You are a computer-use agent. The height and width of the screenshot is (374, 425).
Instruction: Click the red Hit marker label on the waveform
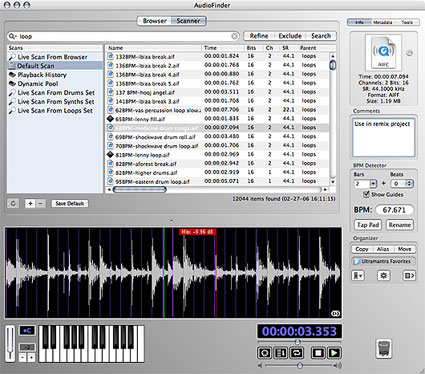pos(198,232)
